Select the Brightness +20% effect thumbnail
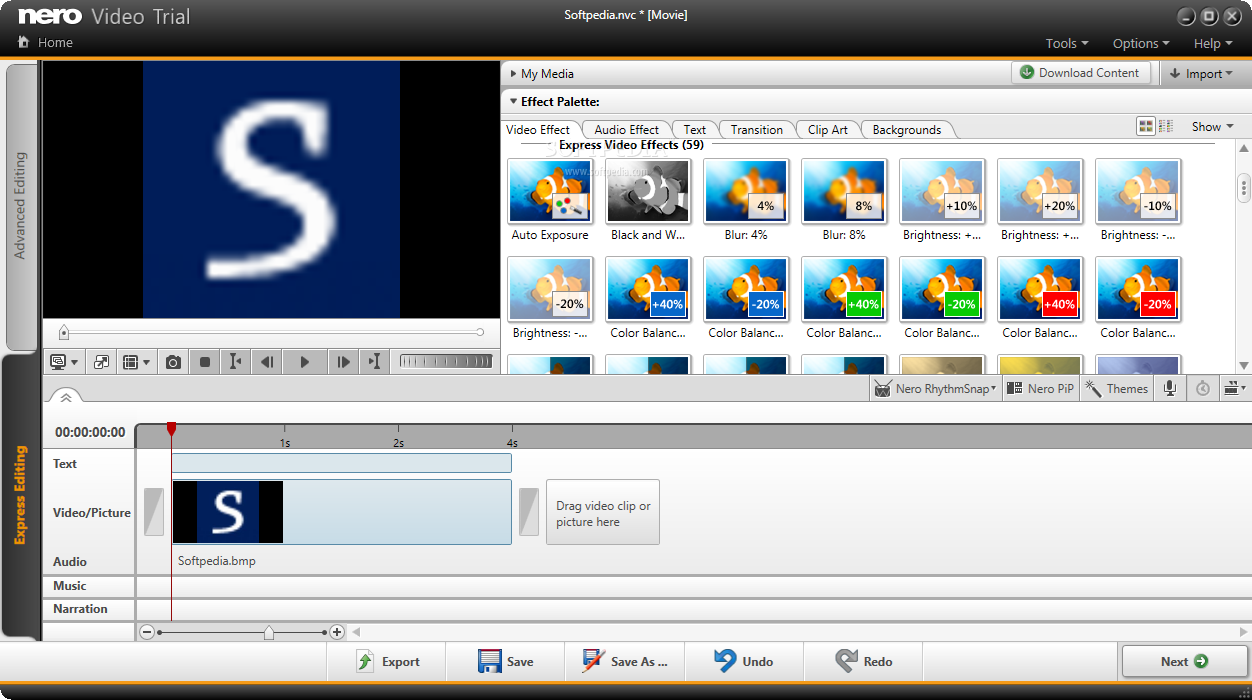 point(1040,191)
